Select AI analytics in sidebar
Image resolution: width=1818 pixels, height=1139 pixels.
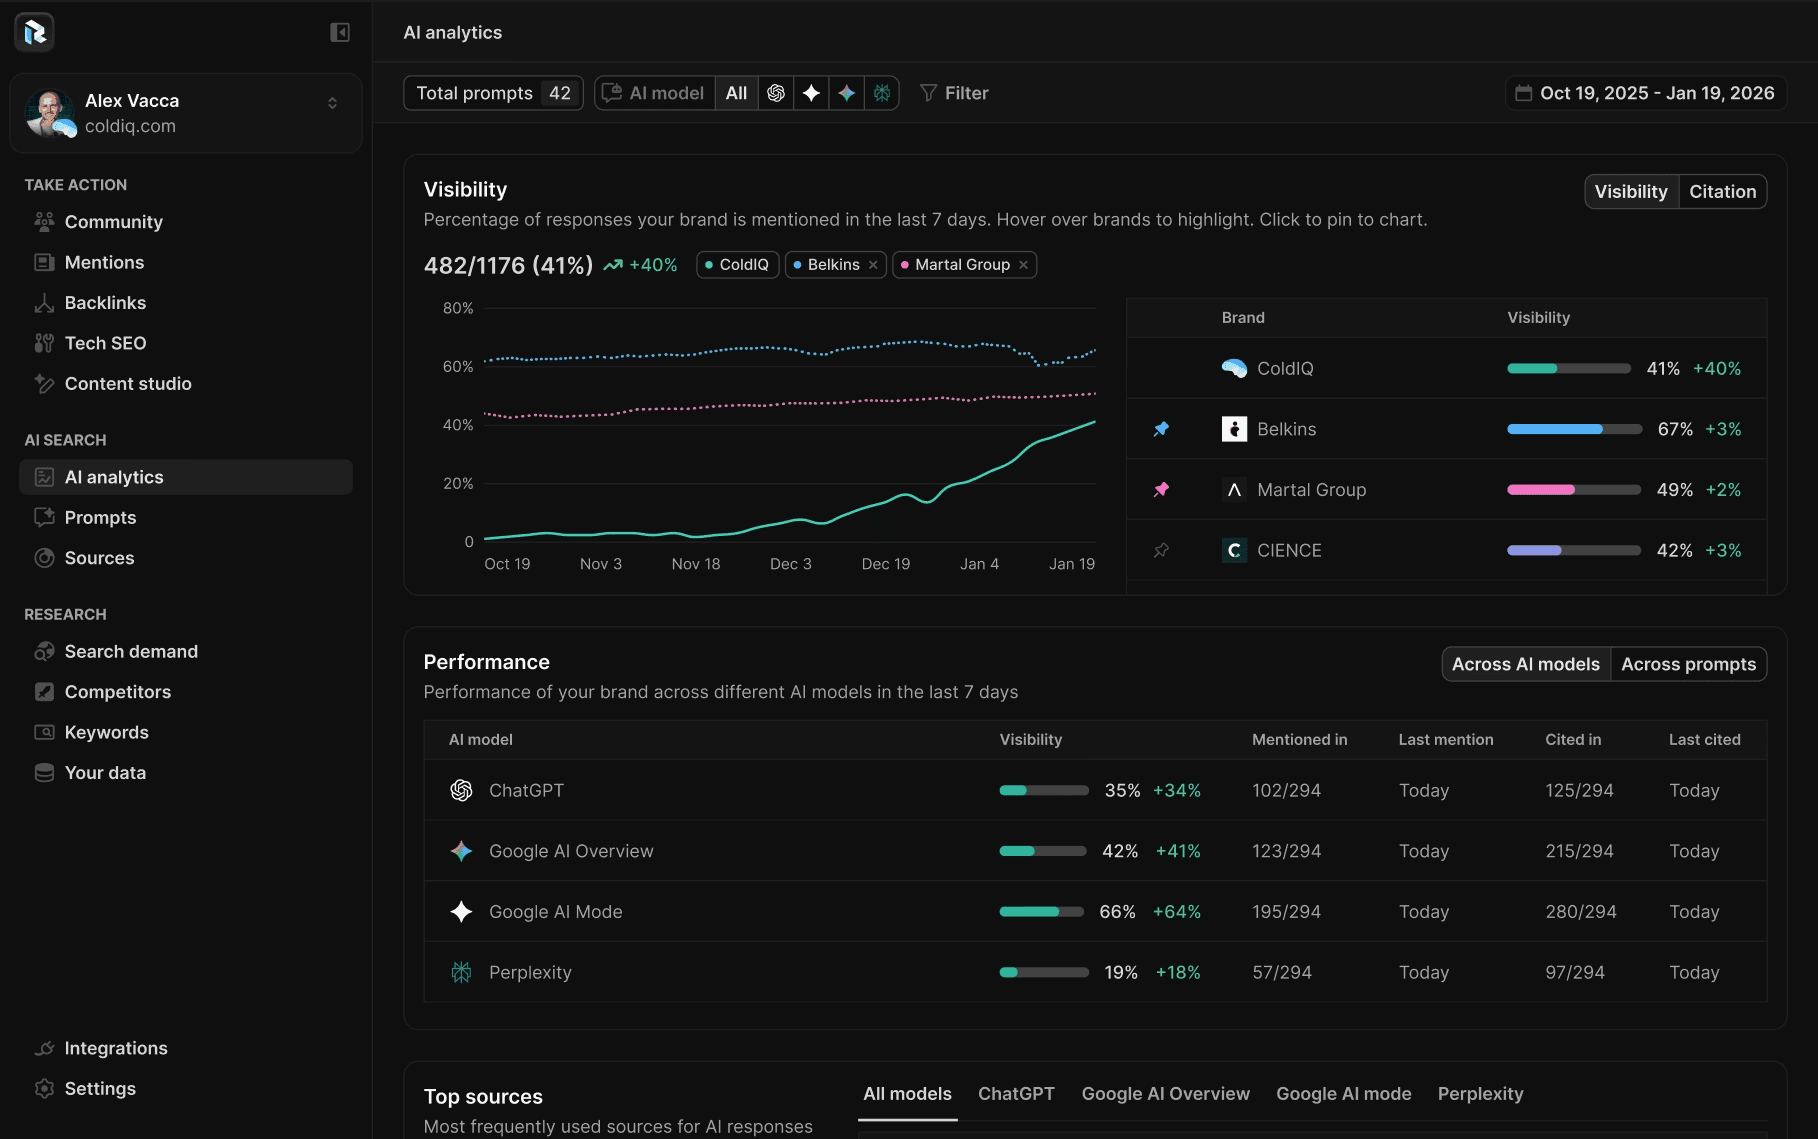click(186, 477)
